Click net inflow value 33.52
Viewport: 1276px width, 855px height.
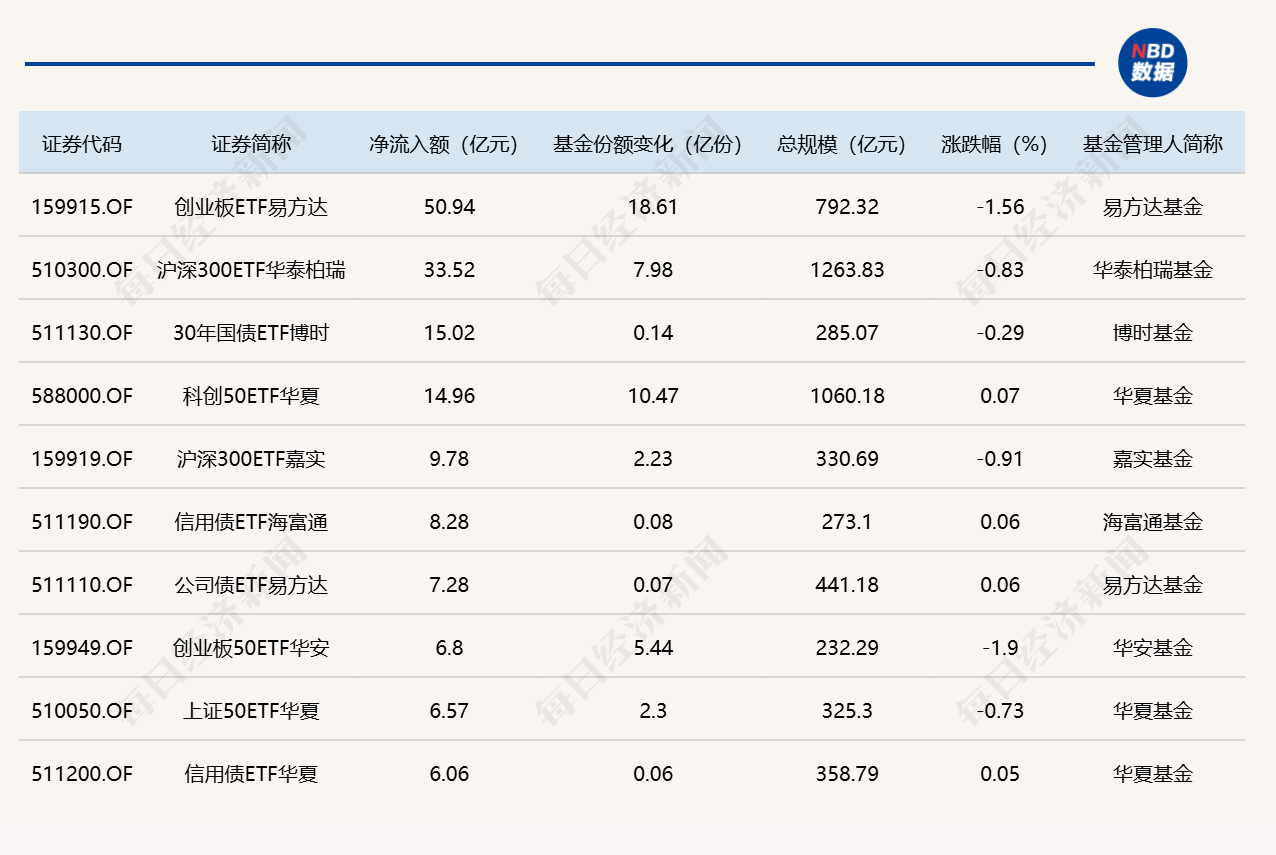click(x=449, y=270)
